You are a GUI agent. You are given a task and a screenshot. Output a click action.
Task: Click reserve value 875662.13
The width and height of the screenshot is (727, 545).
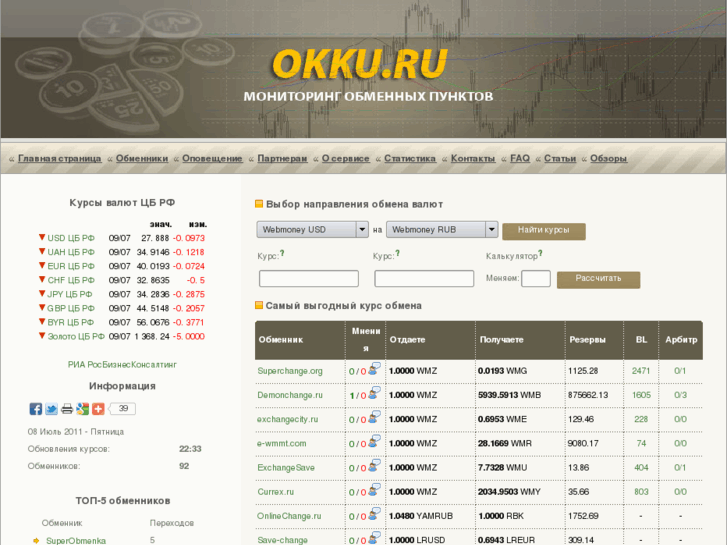[x=588, y=395]
